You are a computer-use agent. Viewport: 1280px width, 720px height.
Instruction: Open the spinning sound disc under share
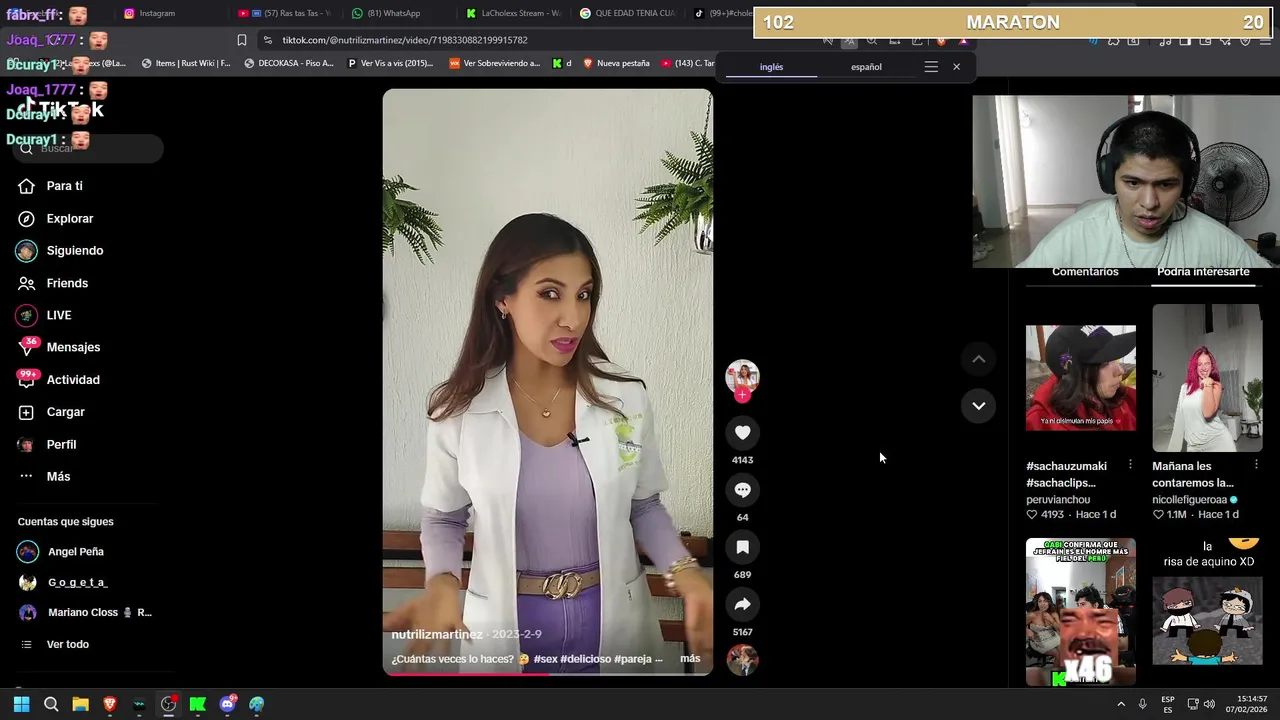(x=742, y=660)
